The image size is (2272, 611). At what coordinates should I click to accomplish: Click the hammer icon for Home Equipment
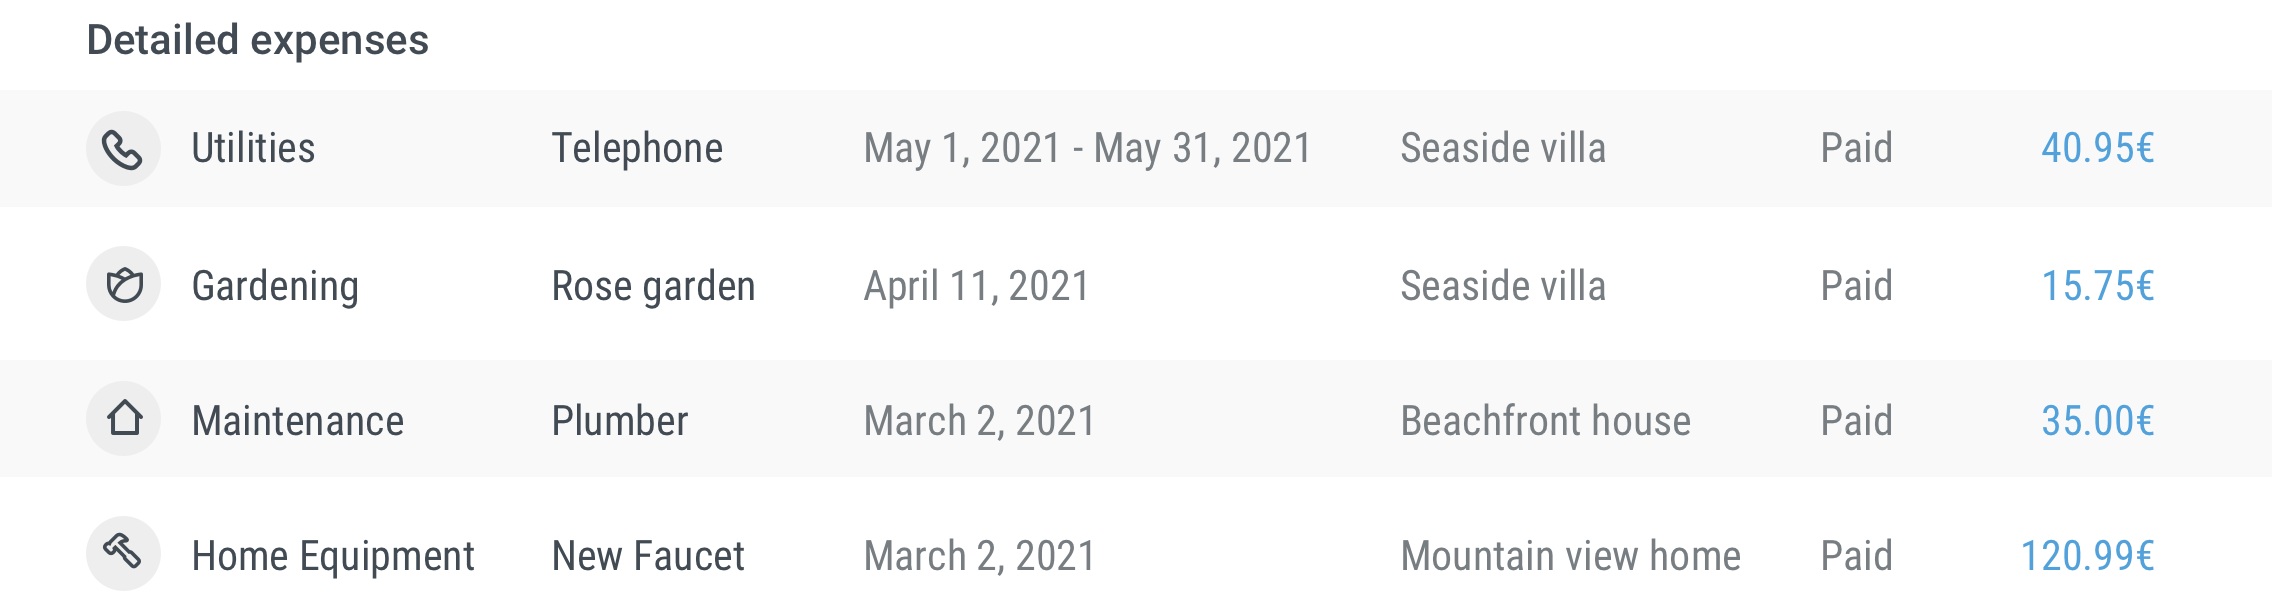[123, 554]
